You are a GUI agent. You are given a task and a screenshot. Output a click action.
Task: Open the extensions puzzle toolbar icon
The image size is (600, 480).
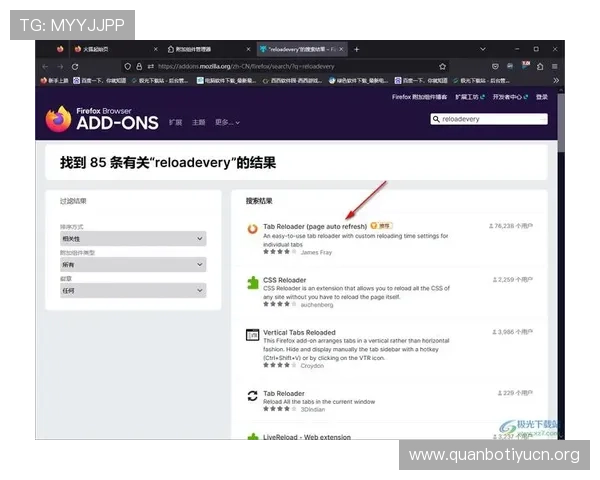click(540, 67)
